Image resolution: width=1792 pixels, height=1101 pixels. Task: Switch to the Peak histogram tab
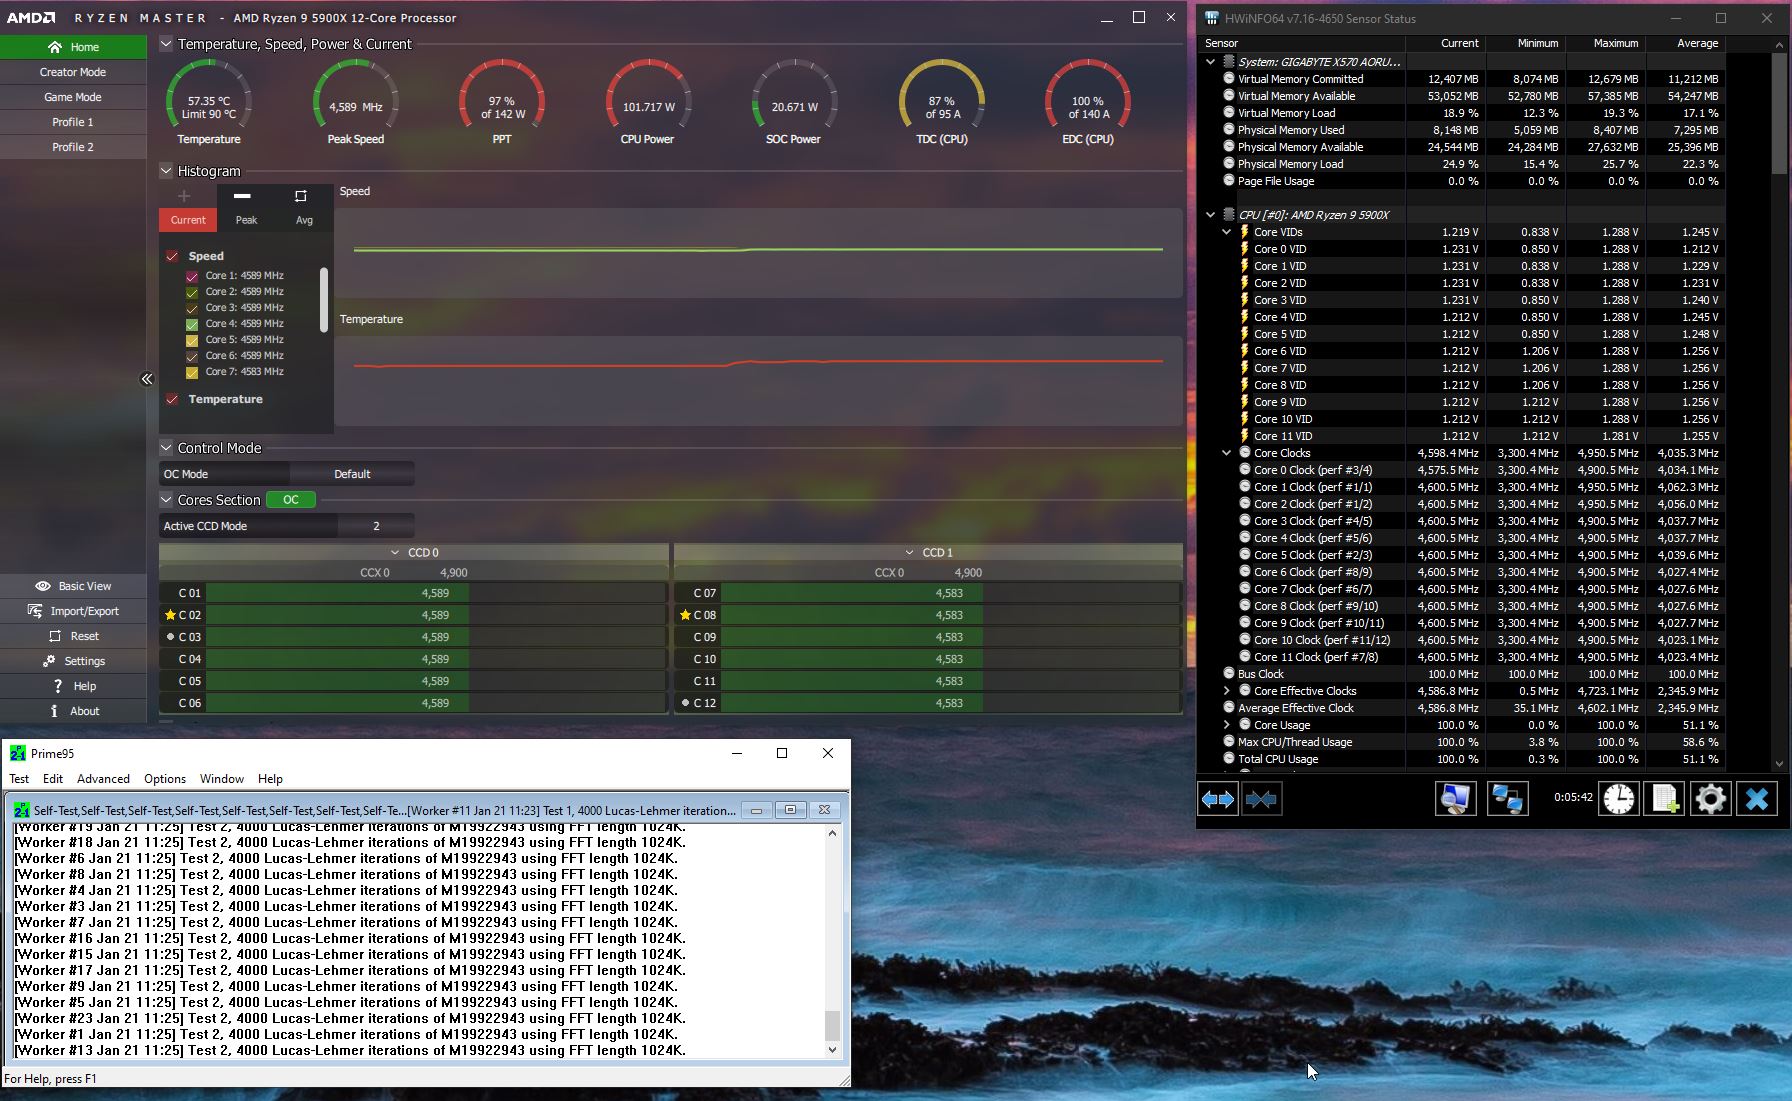245,207
